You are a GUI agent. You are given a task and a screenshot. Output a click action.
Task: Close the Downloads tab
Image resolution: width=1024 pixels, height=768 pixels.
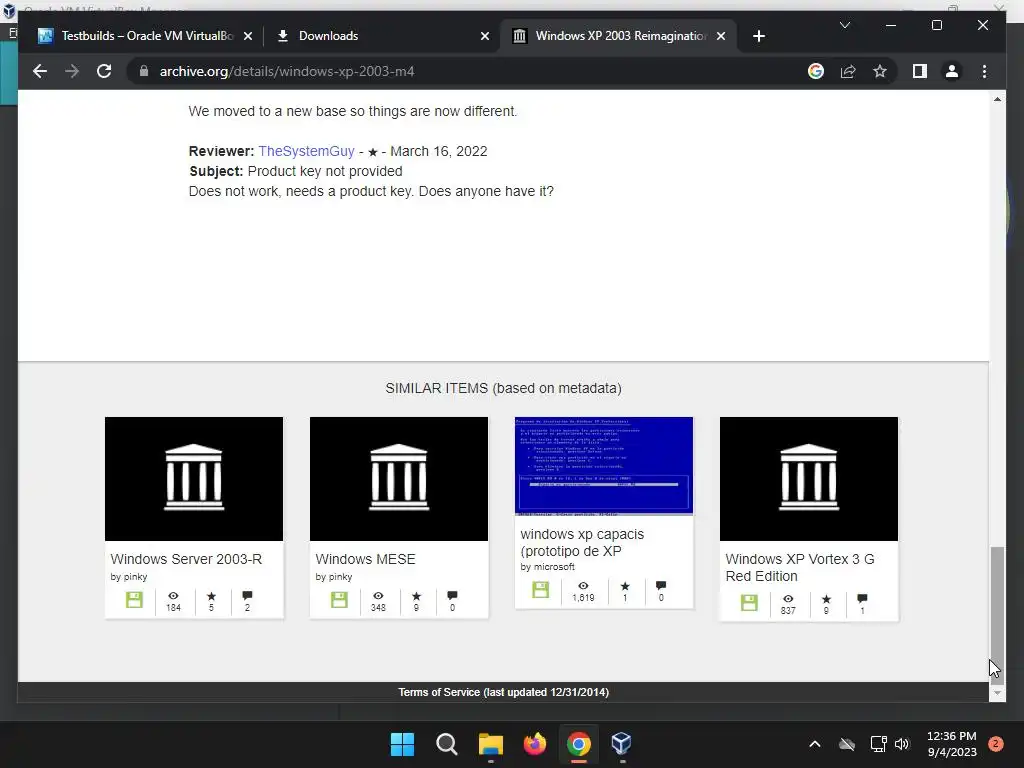(485, 36)
